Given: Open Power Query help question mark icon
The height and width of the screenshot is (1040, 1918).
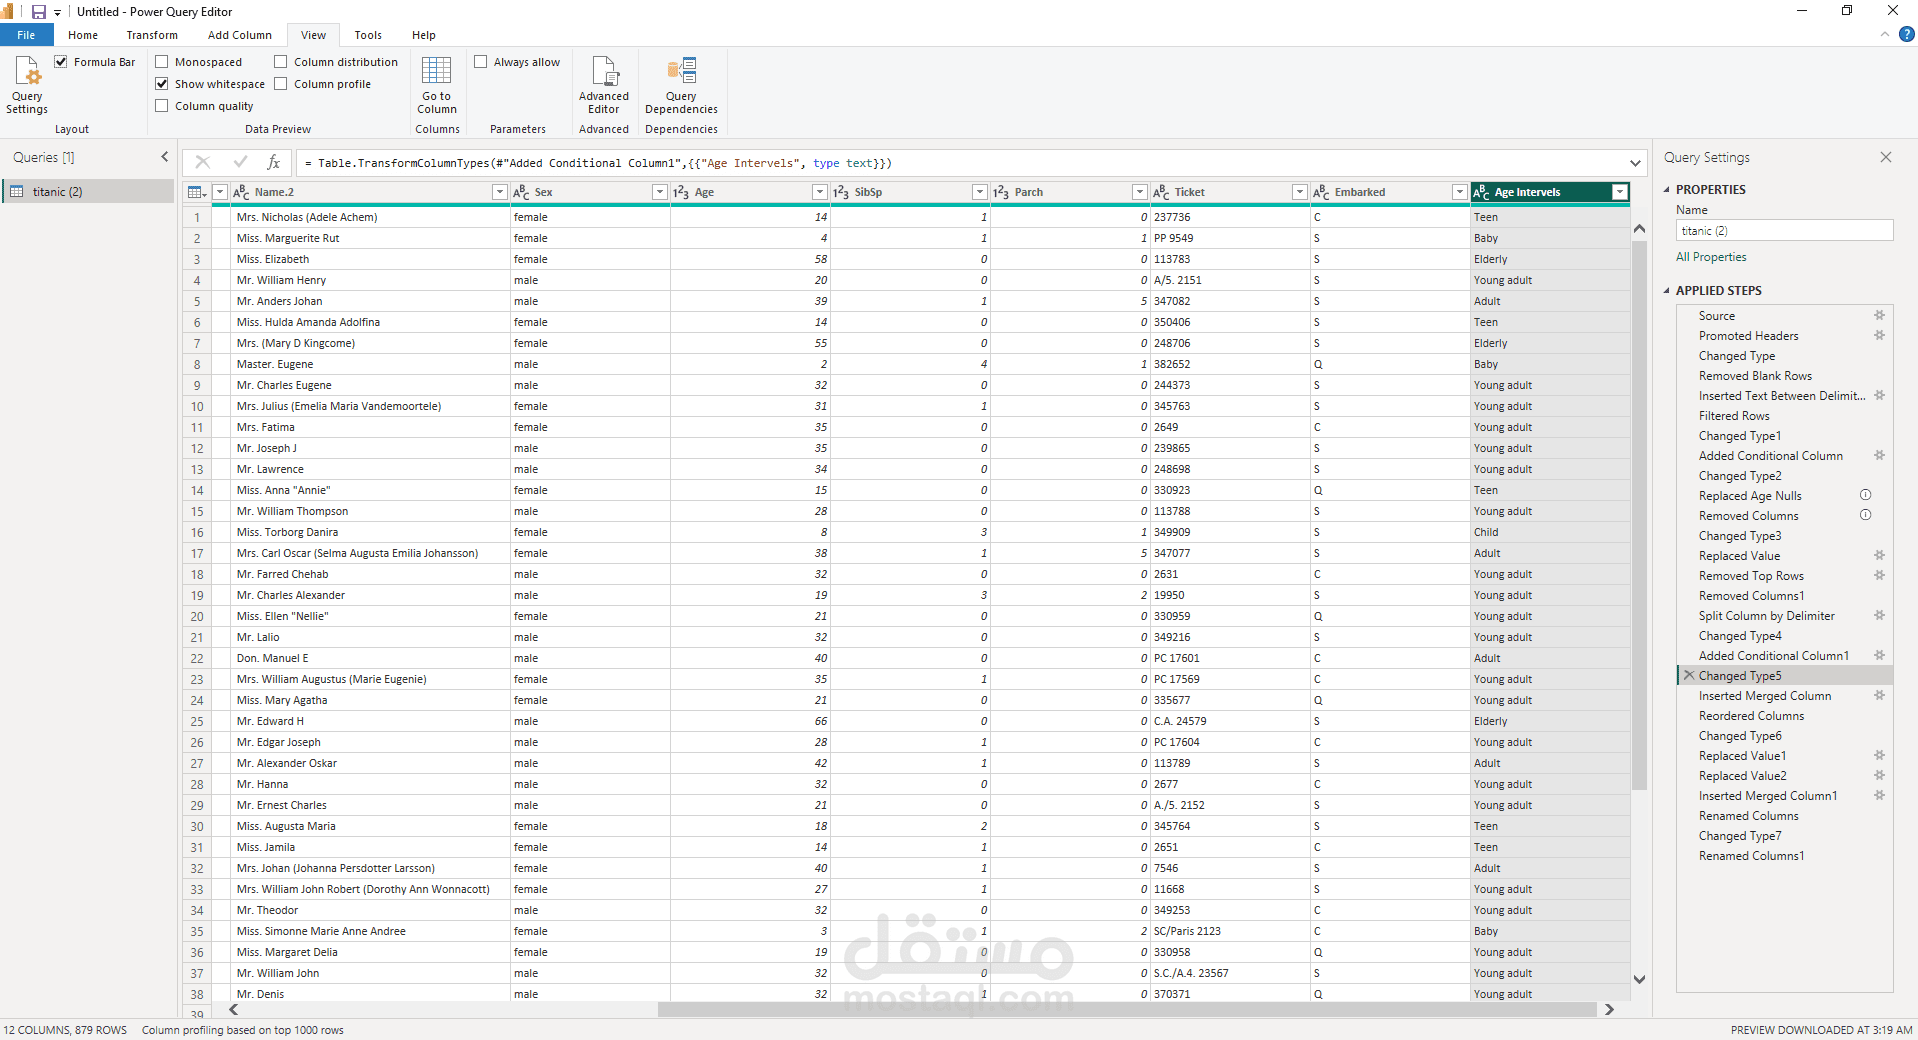Looking at the screenshot, I should point(1906,34).
